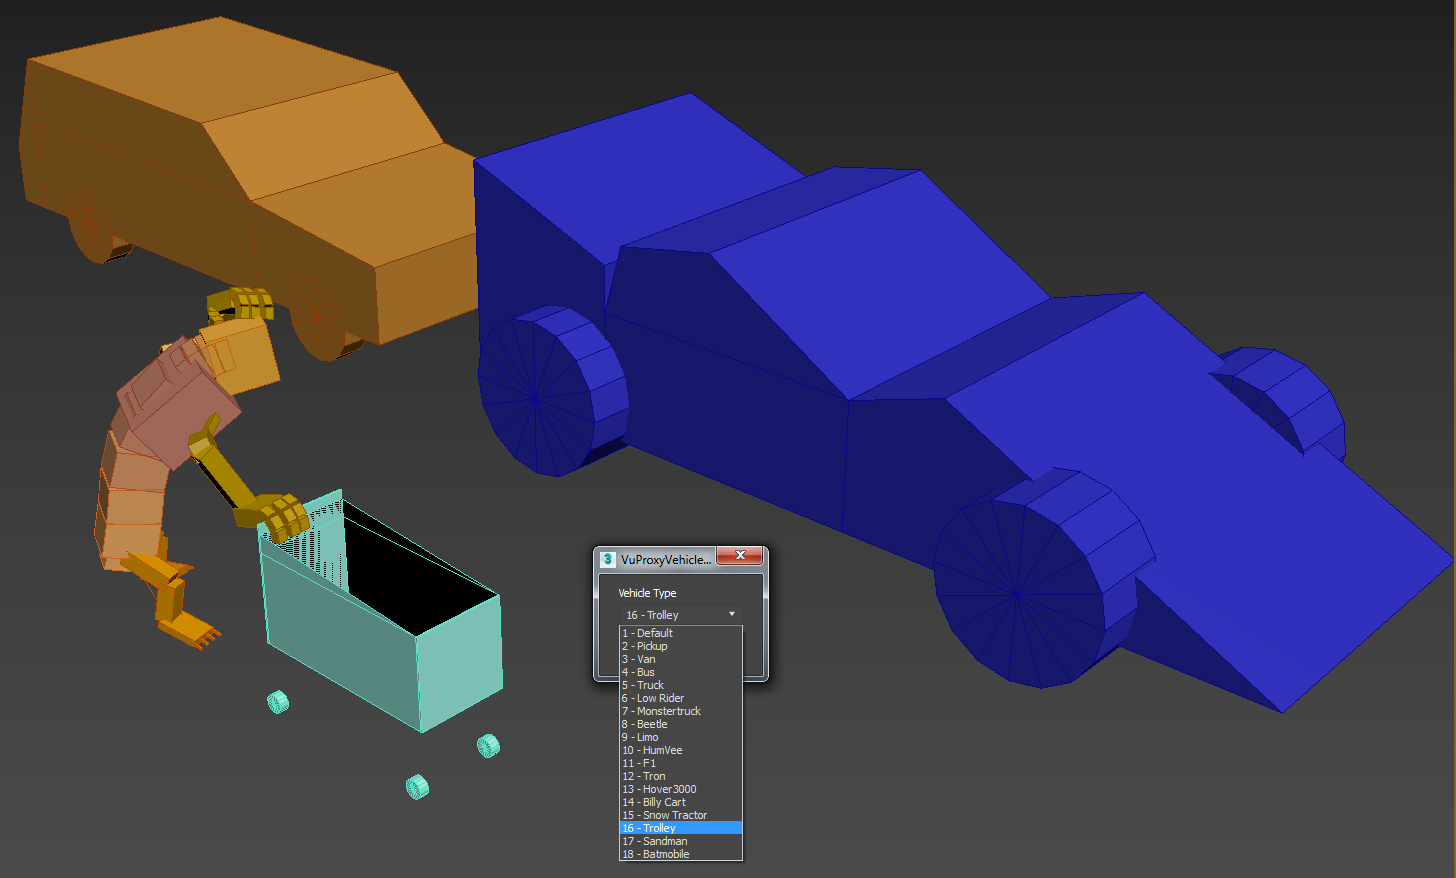Select '17 - Sandman' vehicle type
The image size is (1456, 878).
point(655,841)
